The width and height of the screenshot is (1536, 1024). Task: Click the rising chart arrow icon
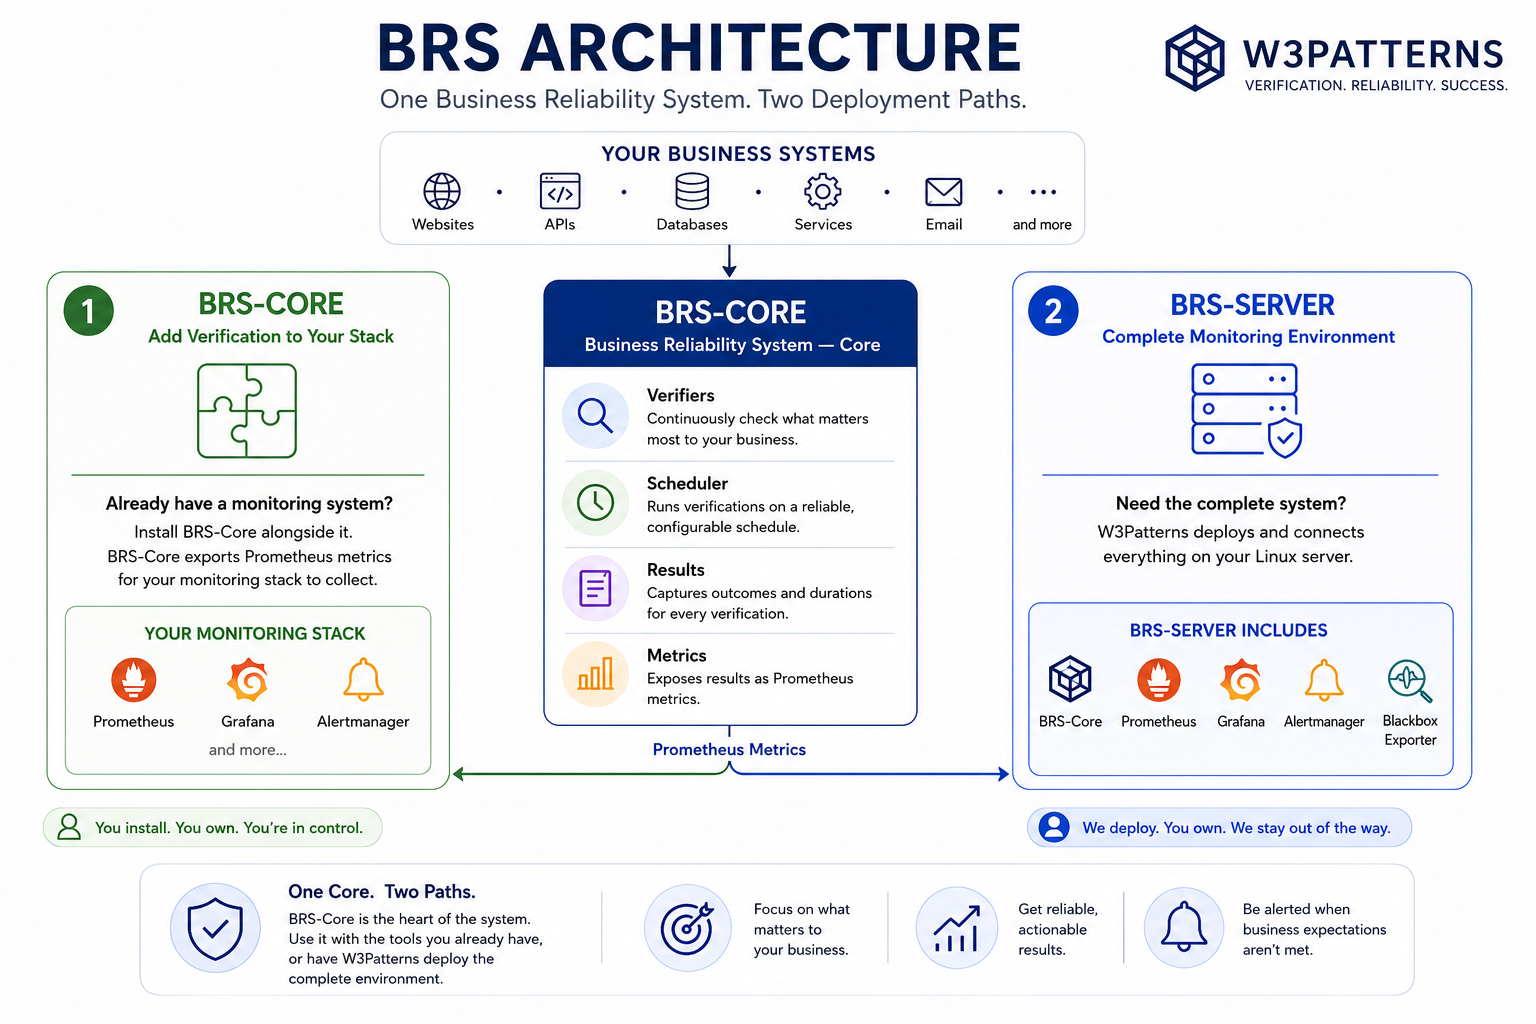pos(957,928)
